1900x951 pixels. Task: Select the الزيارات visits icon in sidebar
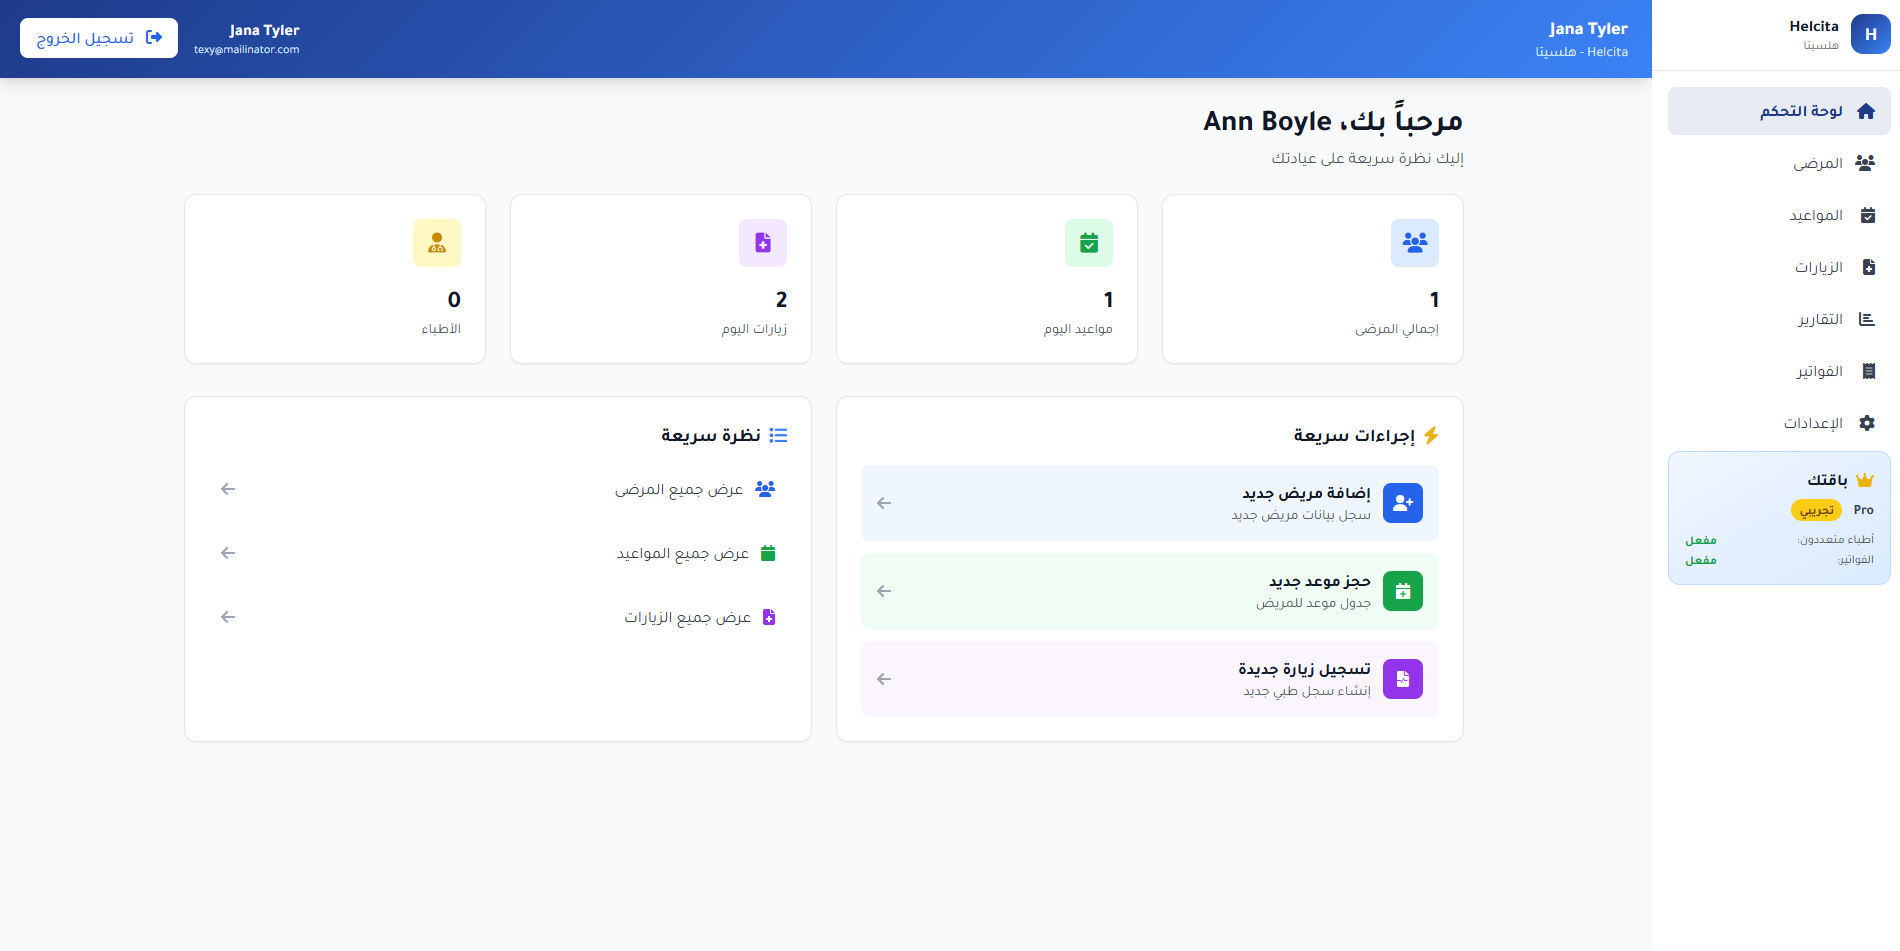coord(1866,267)
